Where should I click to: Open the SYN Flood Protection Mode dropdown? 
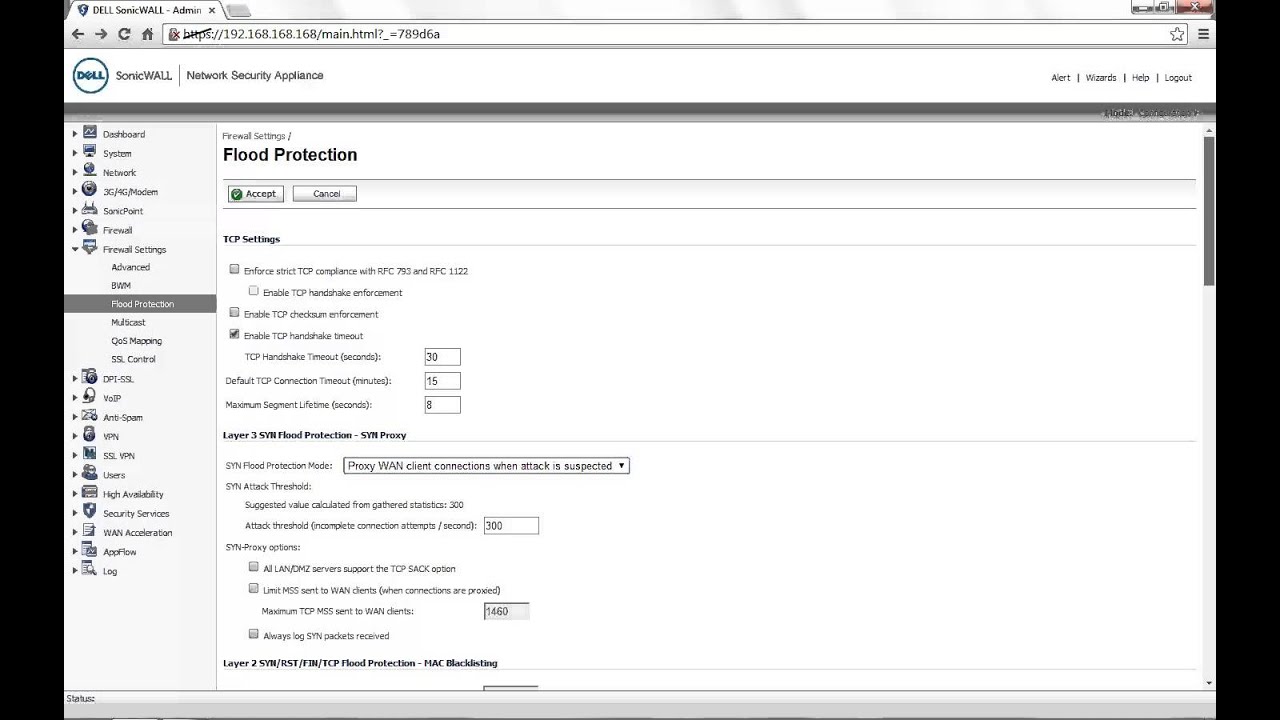[x=486, y=466]
